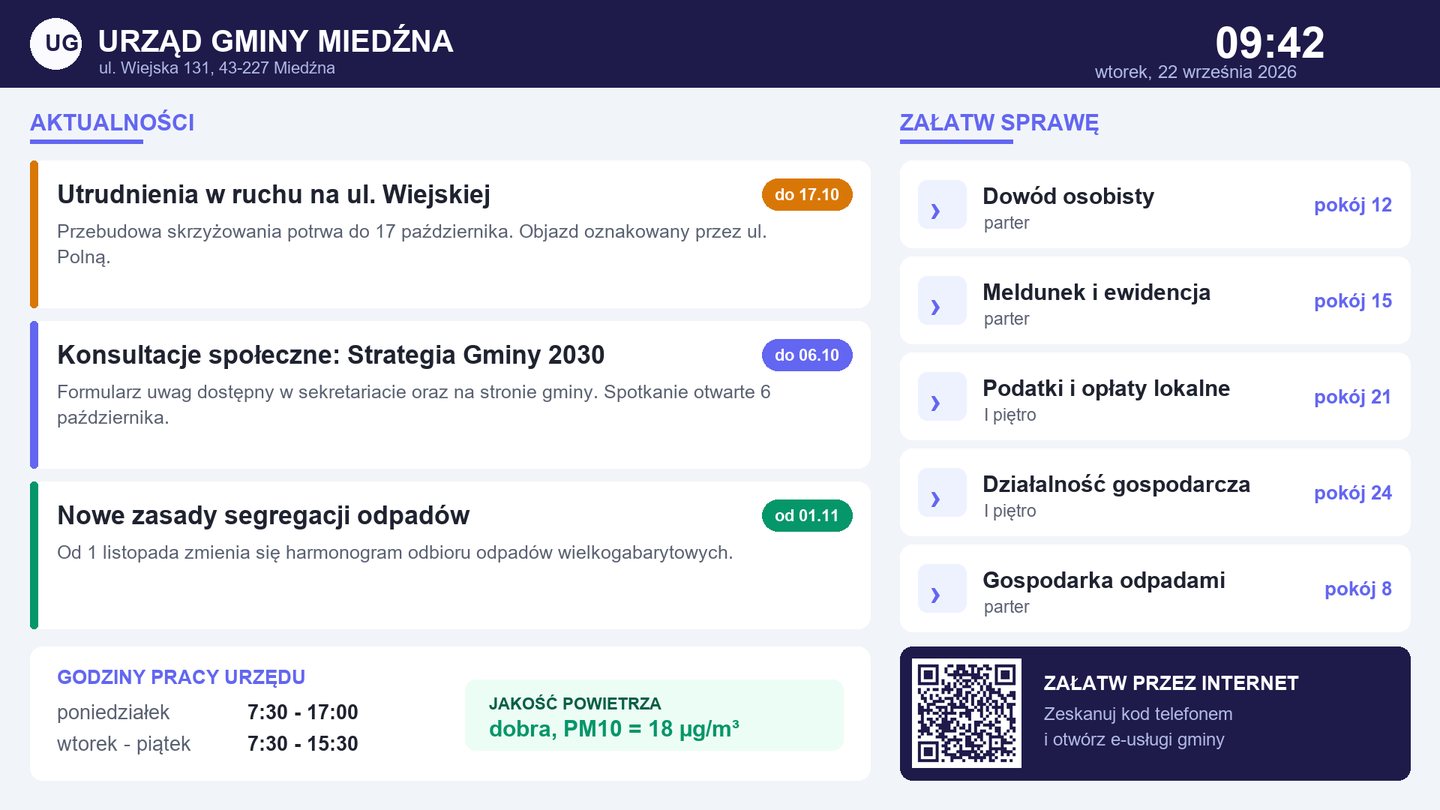Screen dimensions: 1440x810
Task: Click the green 'od 01.11' badge
Action: click(807, 517)
